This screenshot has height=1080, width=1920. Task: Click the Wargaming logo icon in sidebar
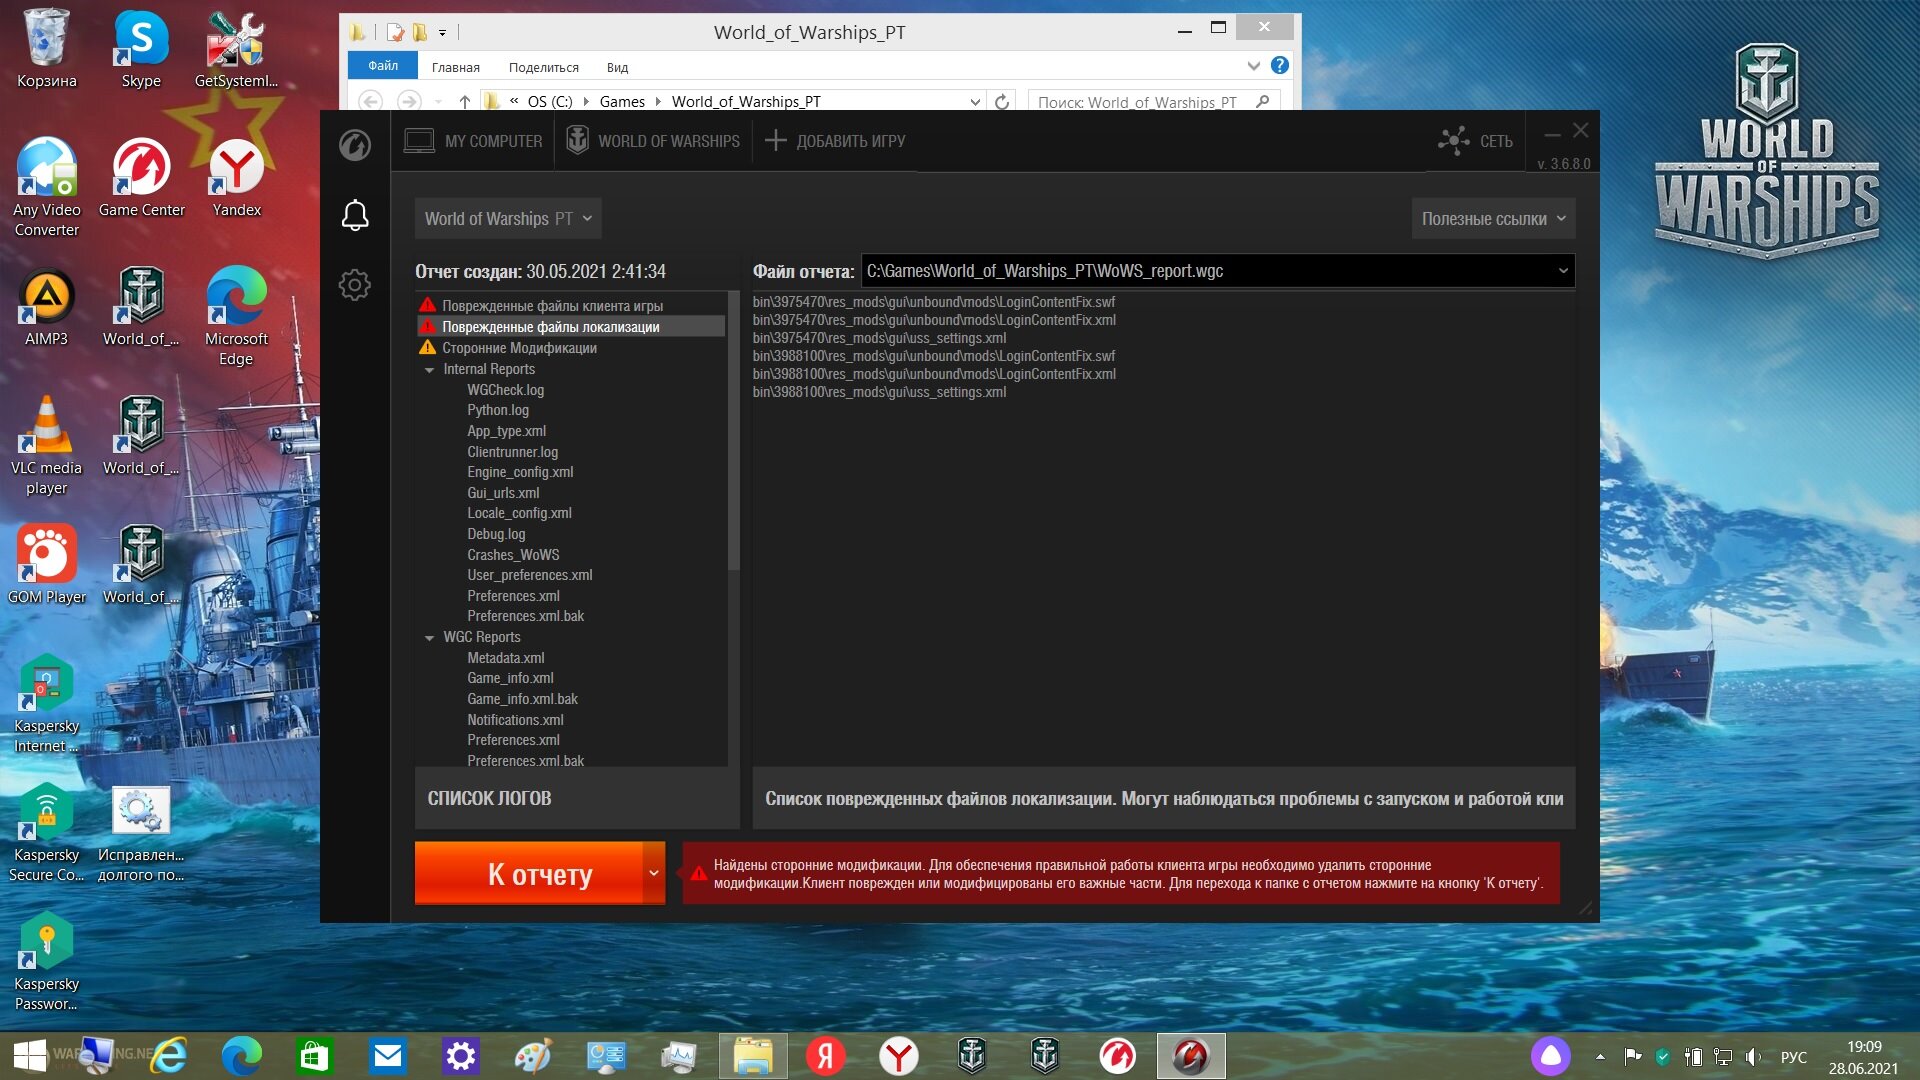tap(354, 145)
